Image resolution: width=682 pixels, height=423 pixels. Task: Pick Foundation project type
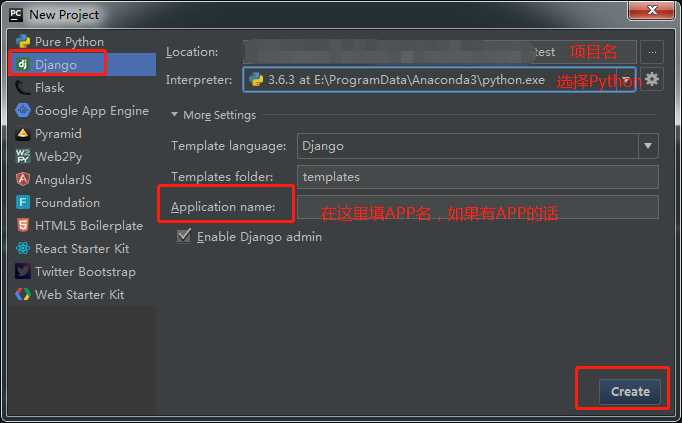pyautogui.click(x=83, y=203)
